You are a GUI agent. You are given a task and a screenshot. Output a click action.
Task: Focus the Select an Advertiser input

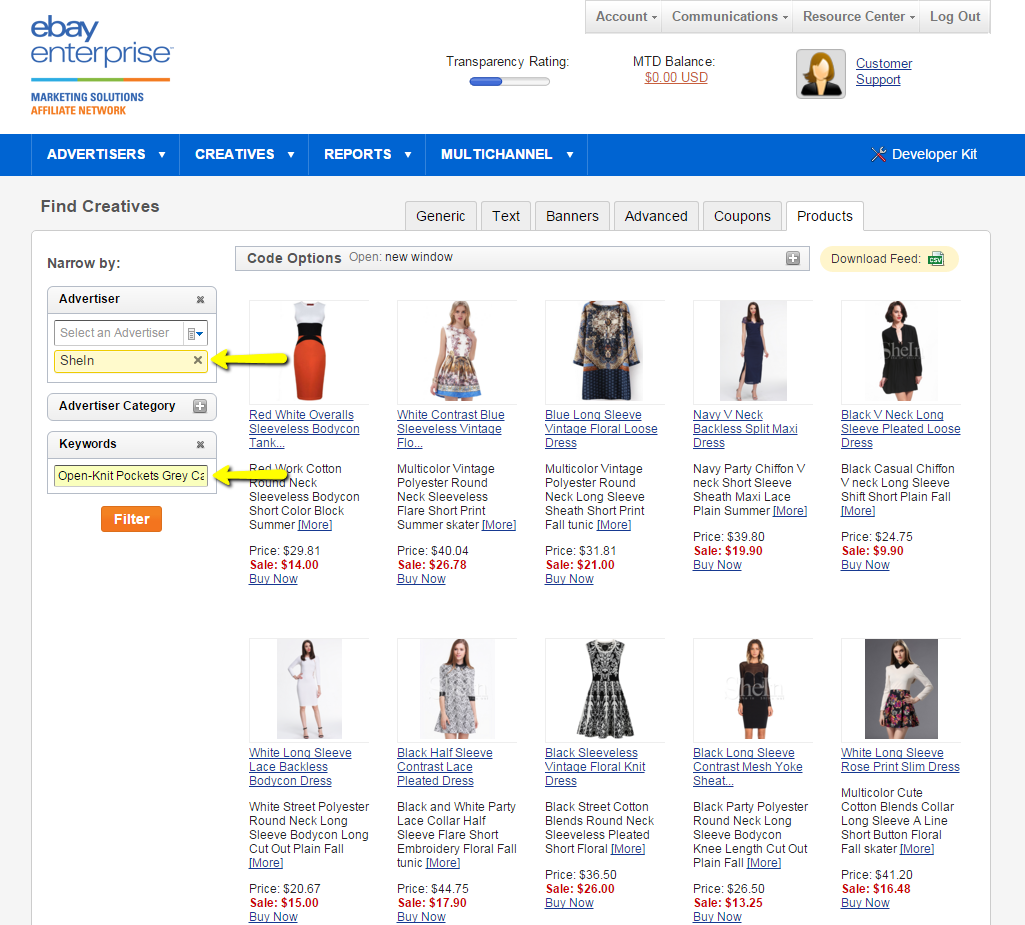point(118,333)
